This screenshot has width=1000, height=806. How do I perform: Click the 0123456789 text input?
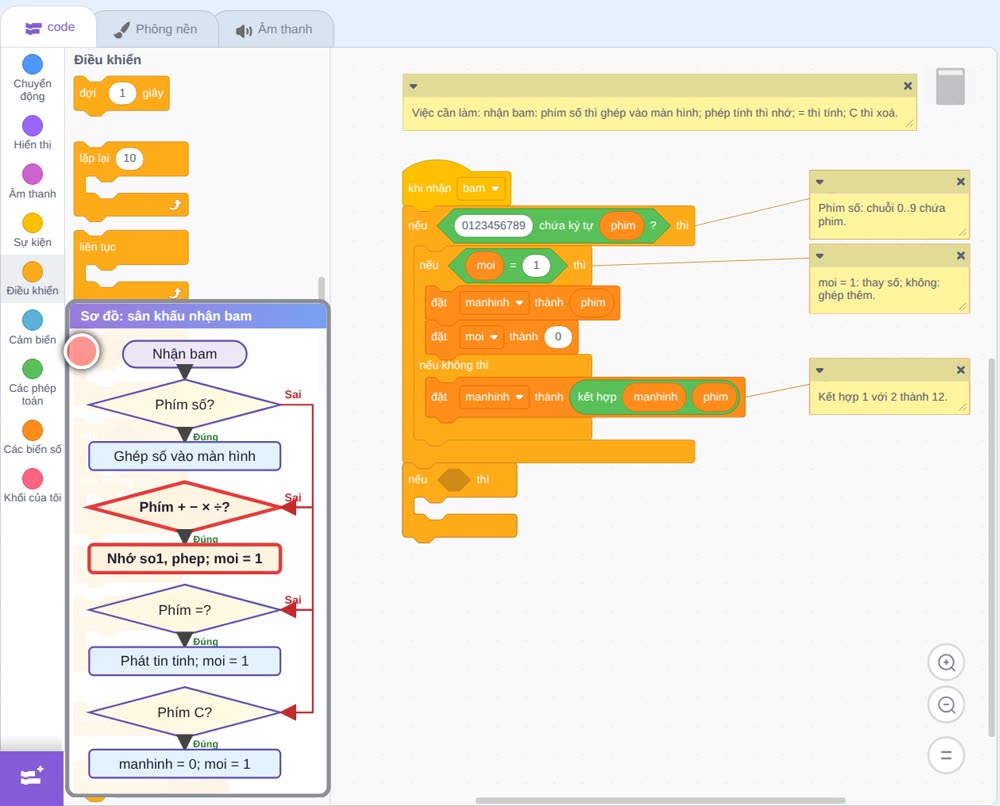click(493, 225)
